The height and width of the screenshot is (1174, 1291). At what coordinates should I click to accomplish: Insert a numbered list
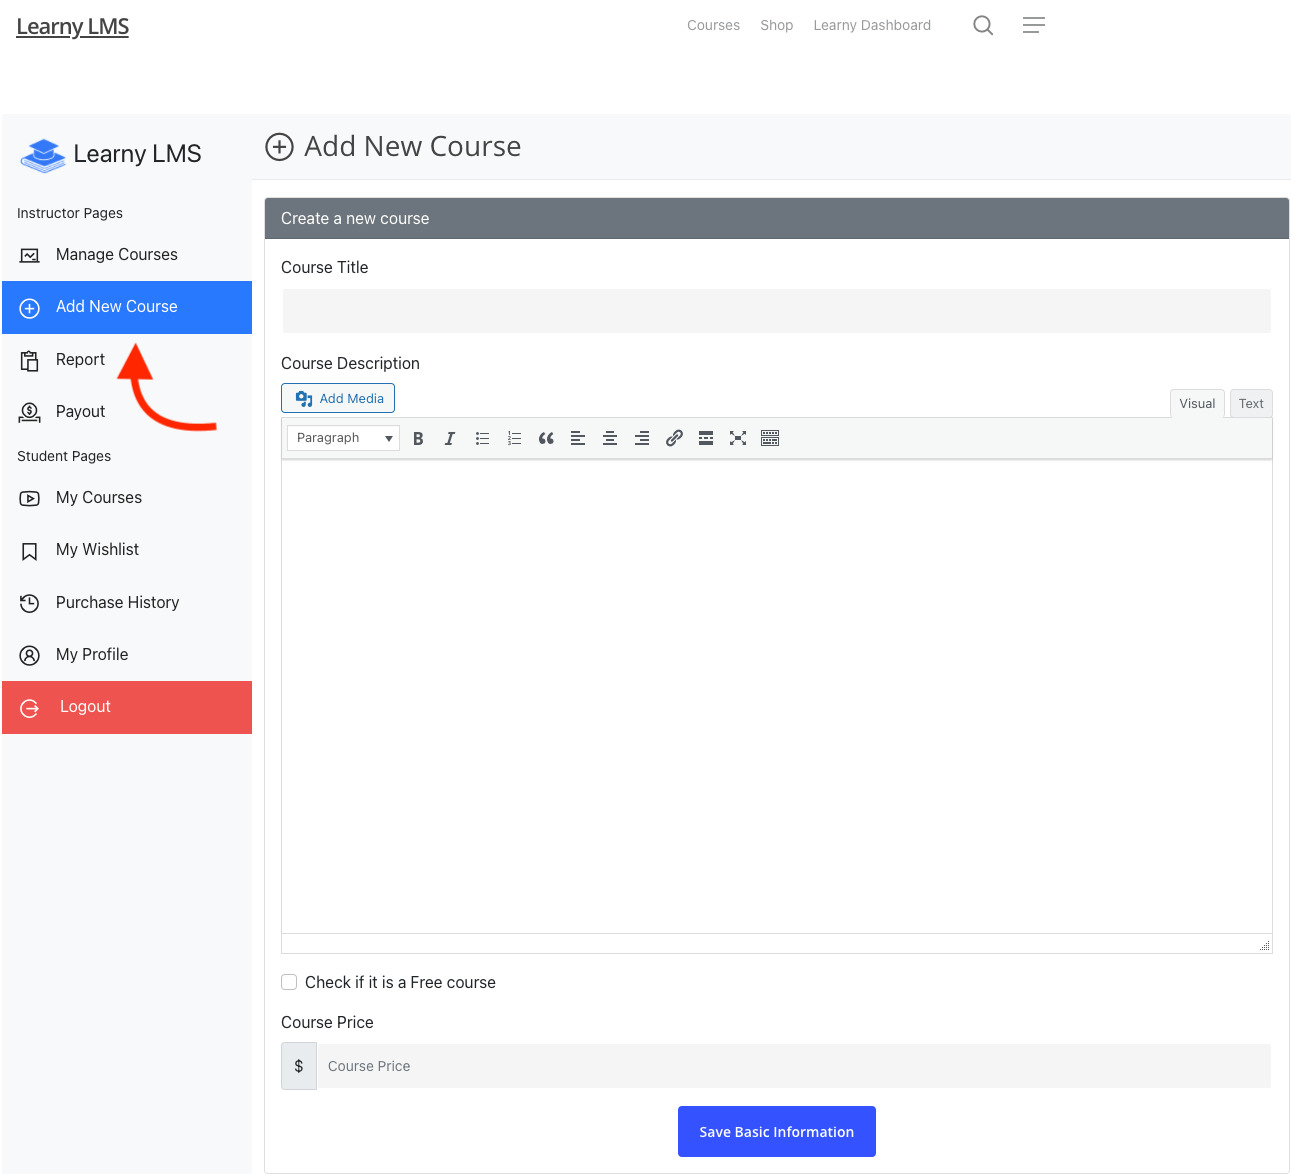click(x=514, y=438)
